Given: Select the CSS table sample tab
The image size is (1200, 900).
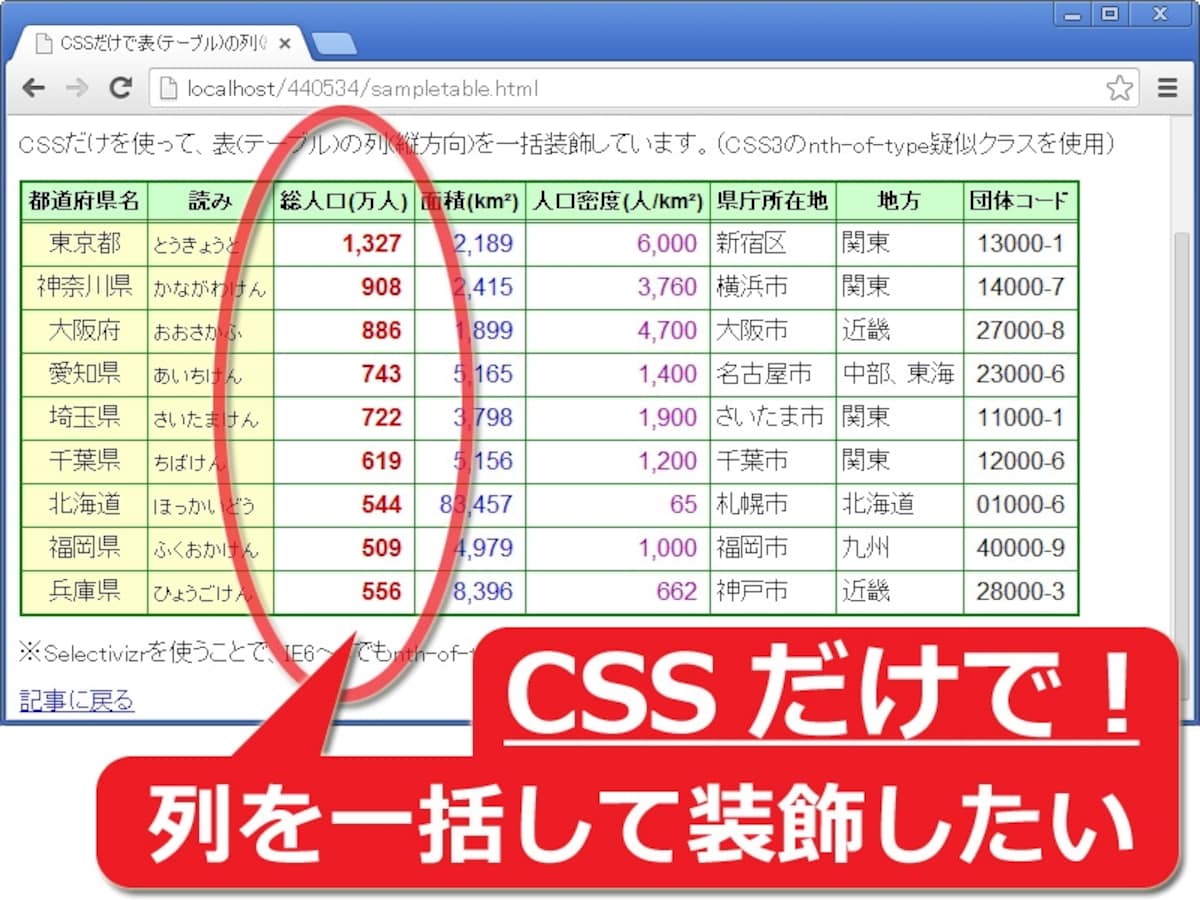Looking at the screenshot, I should pos(160,43).
